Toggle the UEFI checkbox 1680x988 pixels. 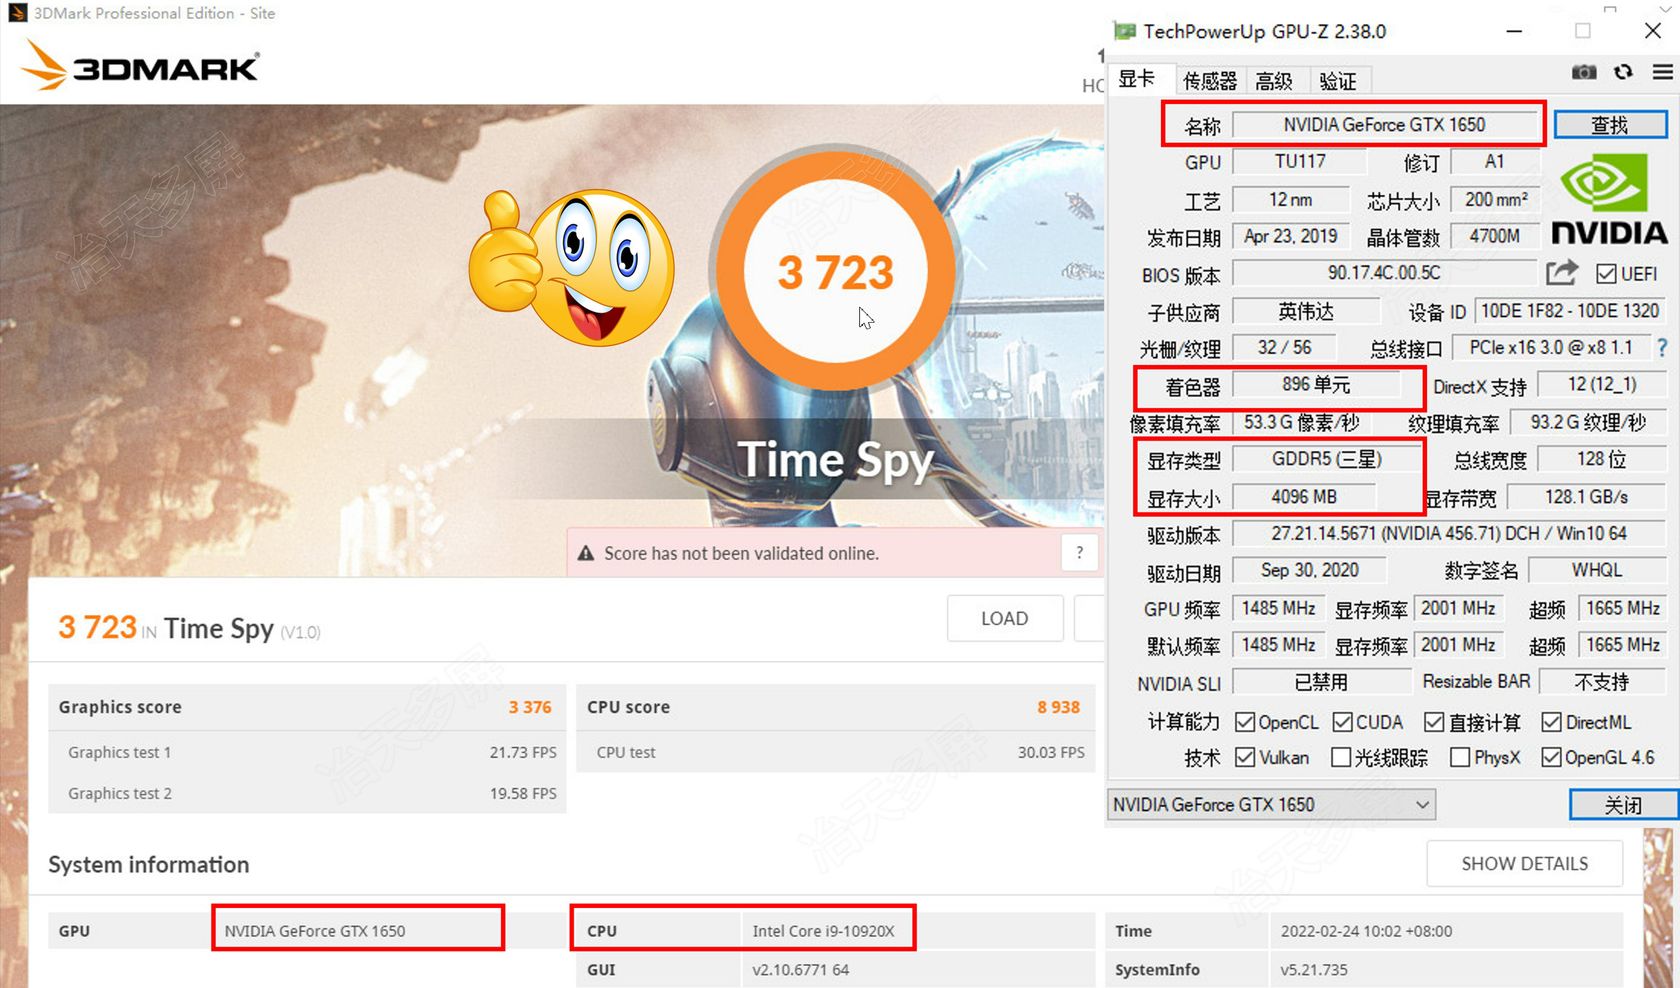[x=1606, y=274]
